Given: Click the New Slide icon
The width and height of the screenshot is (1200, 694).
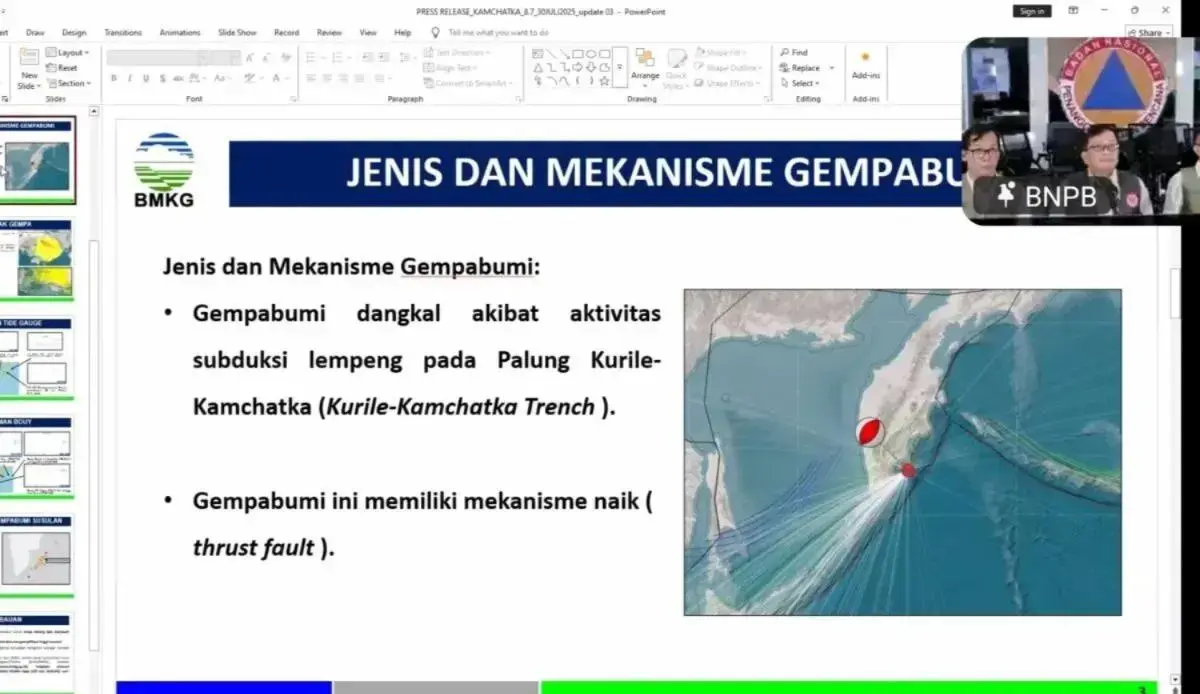Looking at the screenshot, I should pos(29,61).
